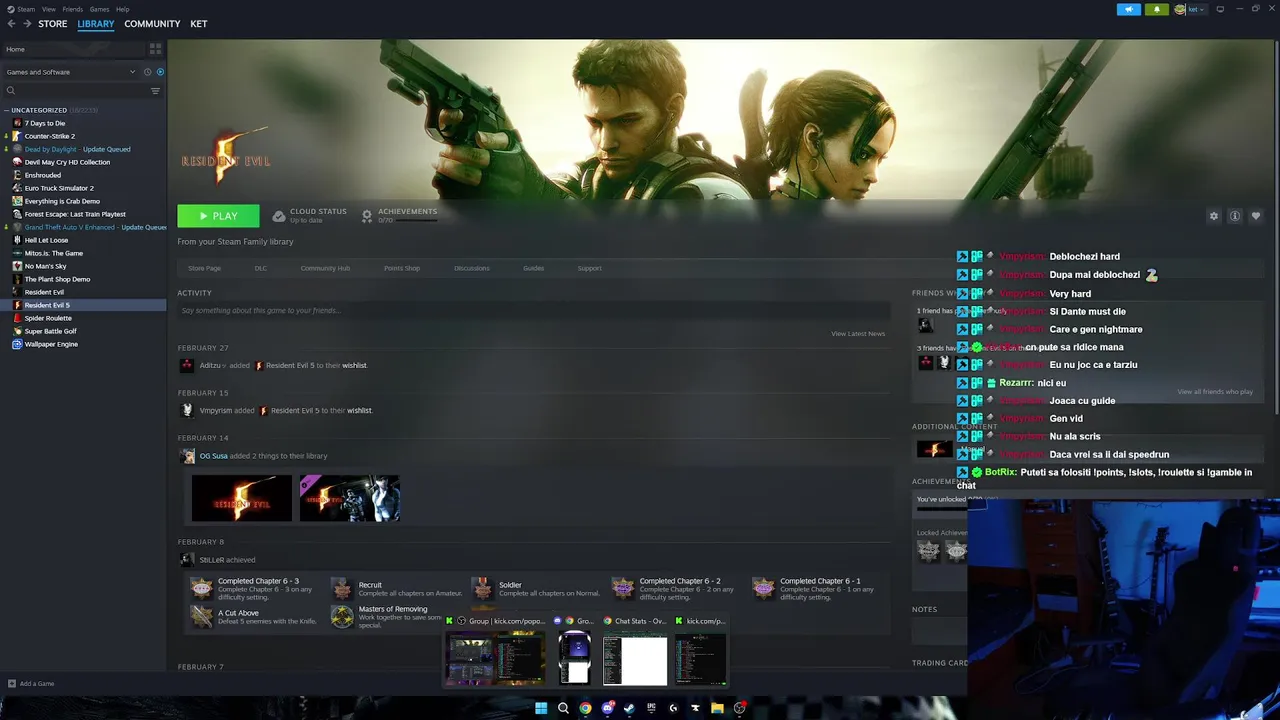Image resolution: width=1280 pixels, height=720 pixels.
Task: Click View Latest News
Action: pyautogui.click(x=858, y=334)
